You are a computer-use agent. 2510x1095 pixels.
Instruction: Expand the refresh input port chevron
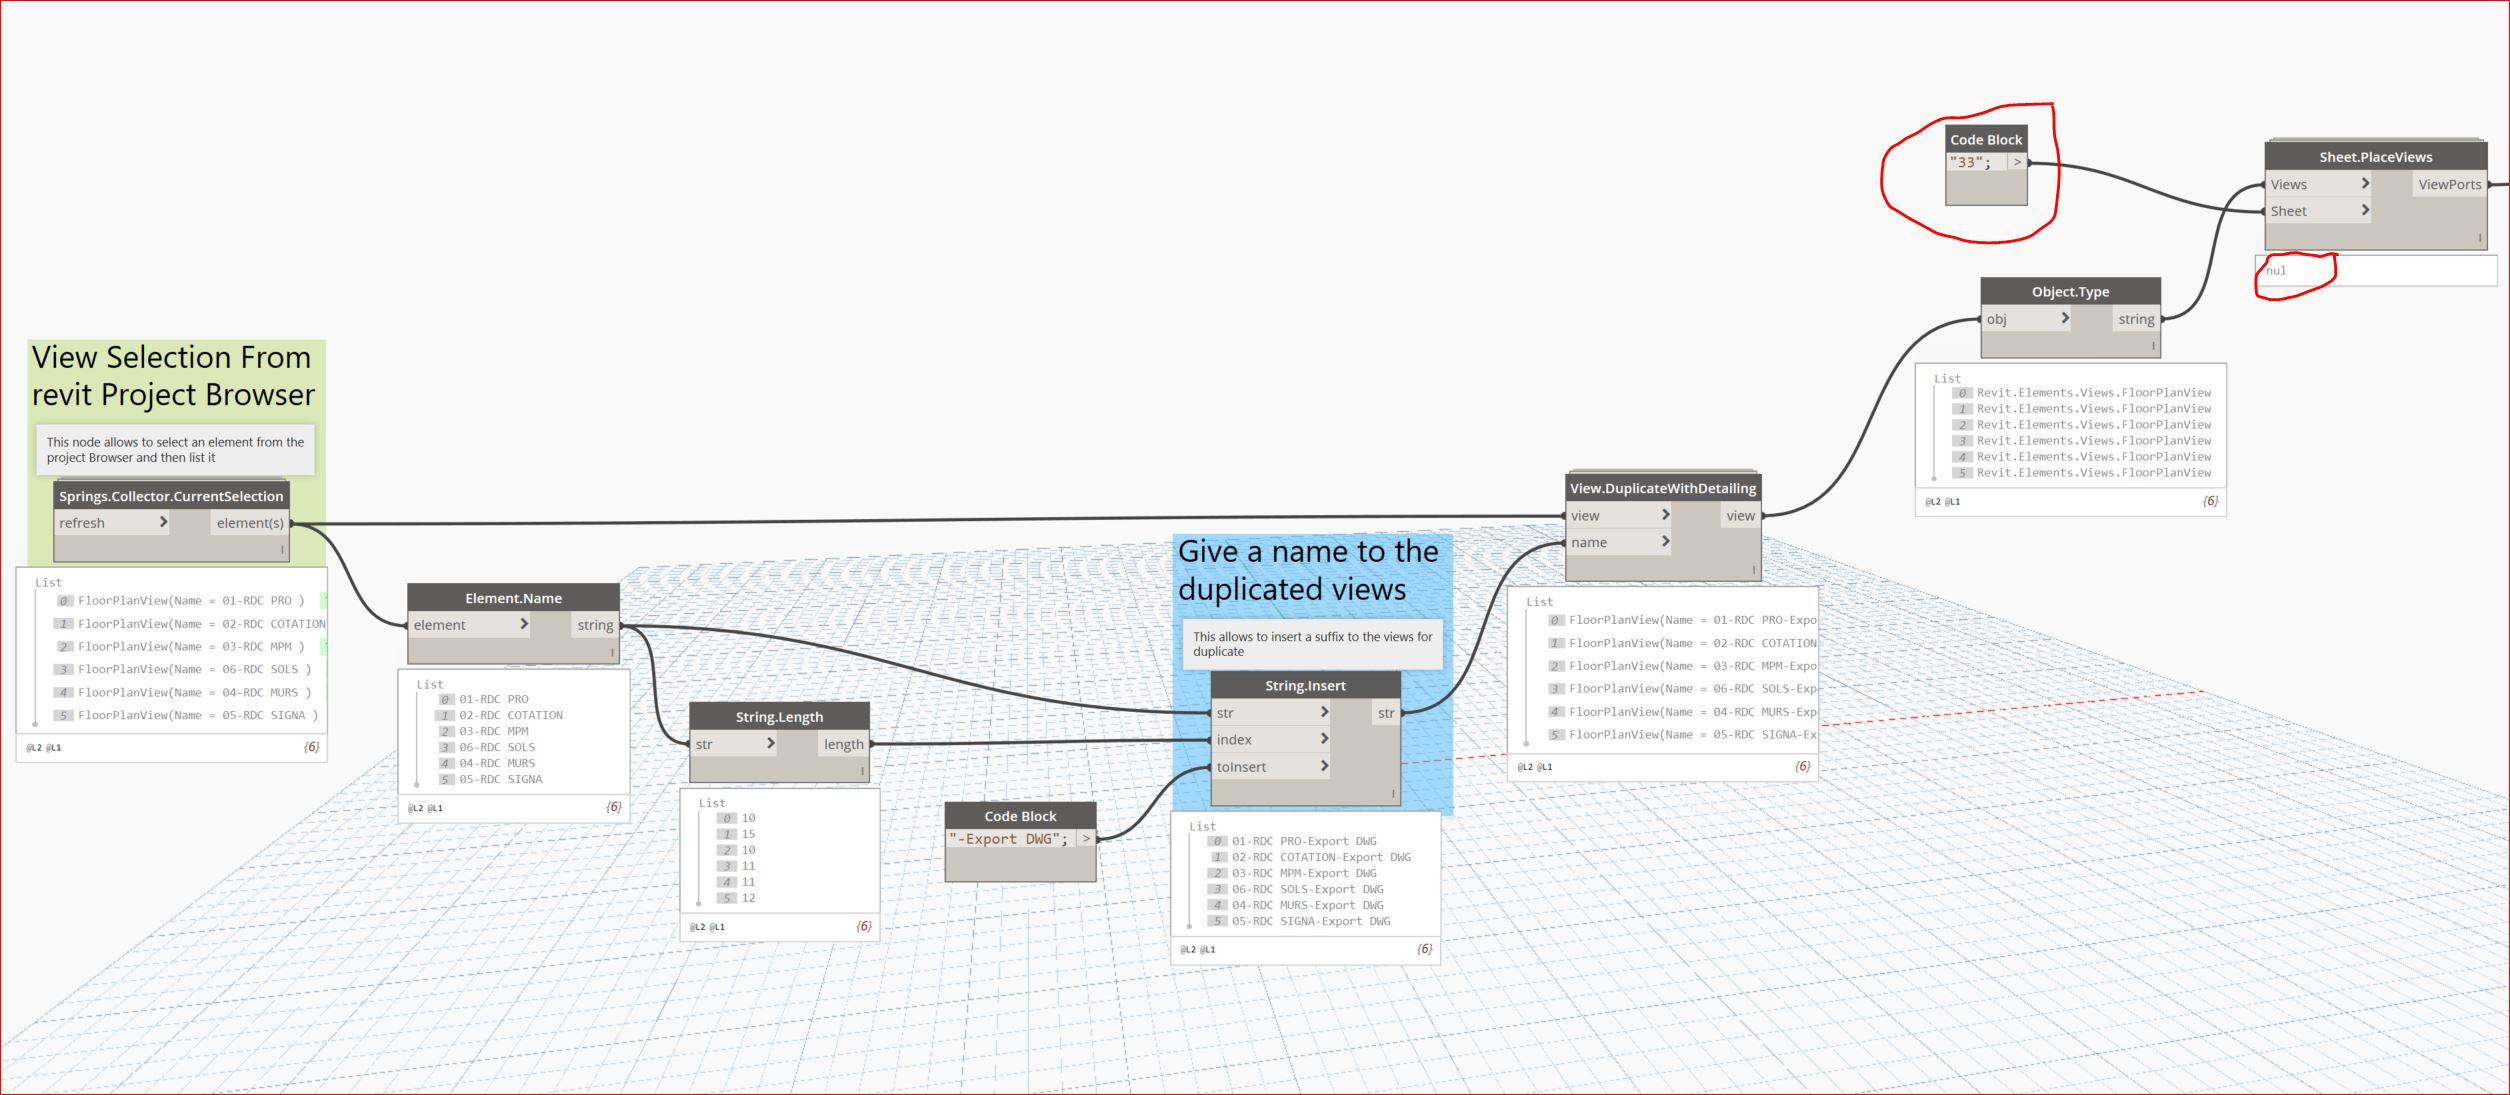coord(163,522)
